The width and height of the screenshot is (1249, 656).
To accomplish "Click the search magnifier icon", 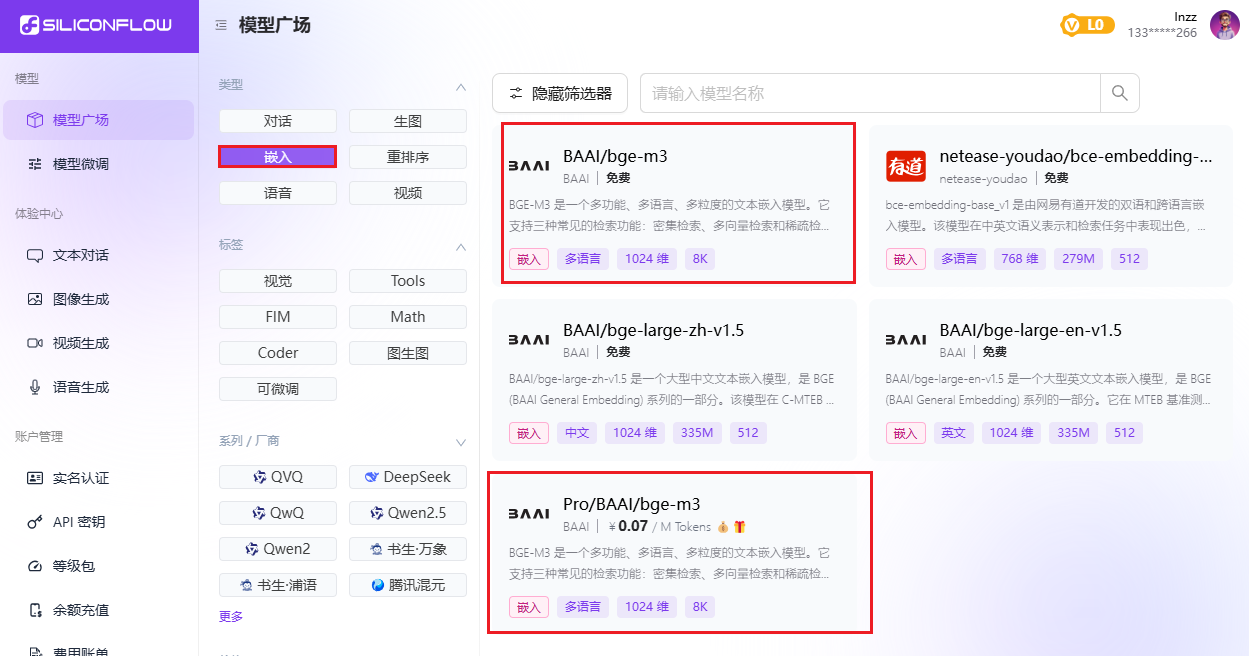I will coord(1120,93).
